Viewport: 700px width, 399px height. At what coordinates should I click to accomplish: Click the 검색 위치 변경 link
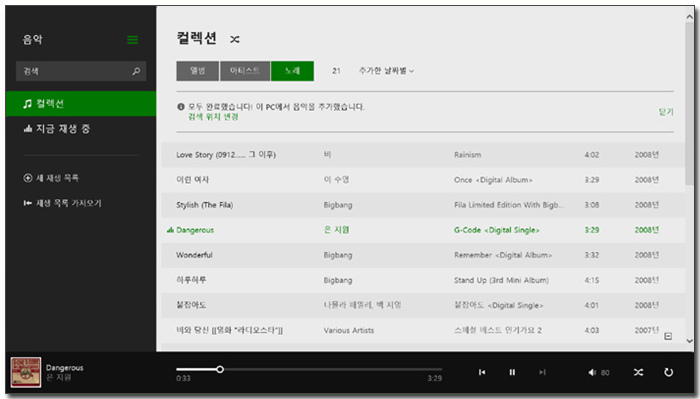(213, 117)
